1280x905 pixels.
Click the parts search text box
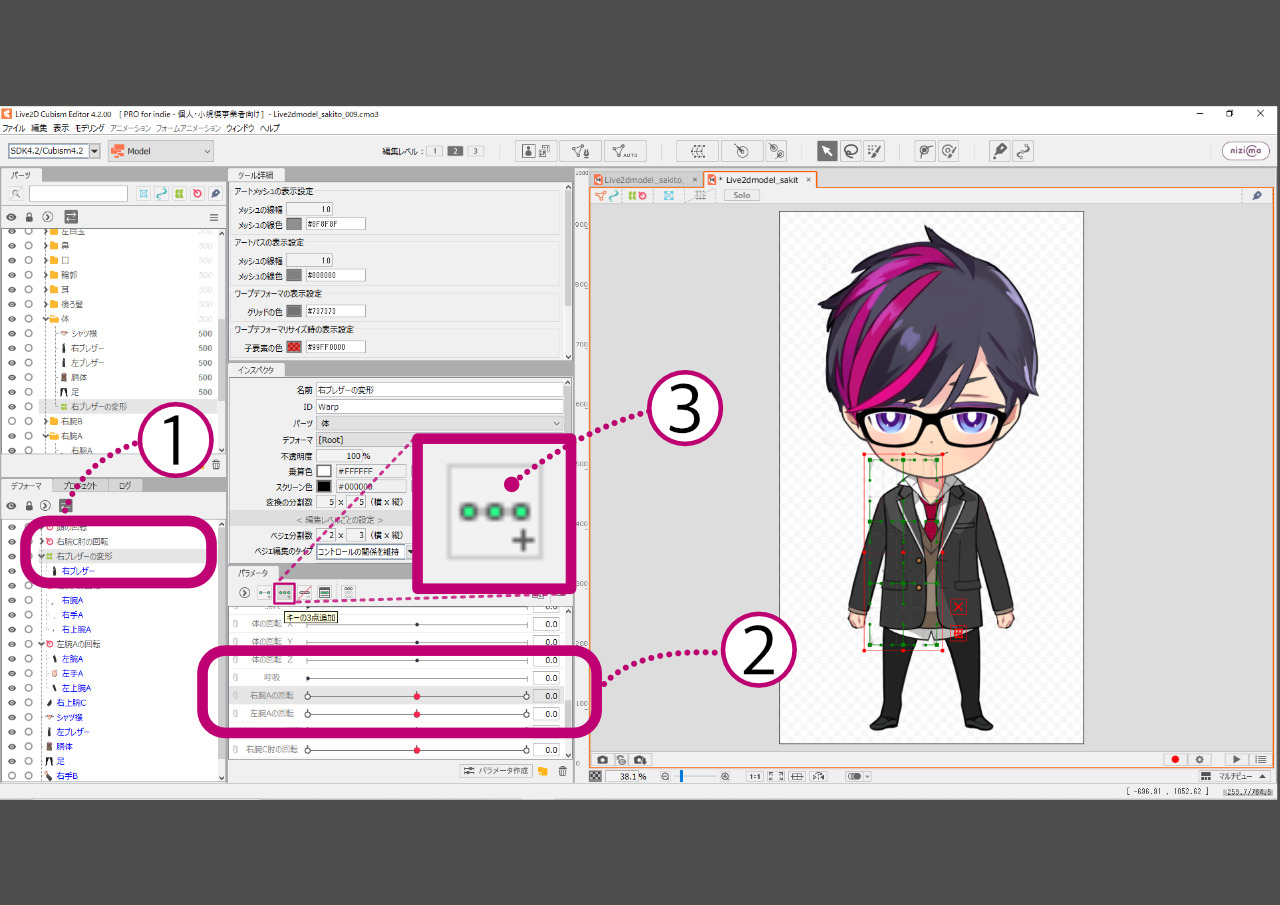[78, 193]
